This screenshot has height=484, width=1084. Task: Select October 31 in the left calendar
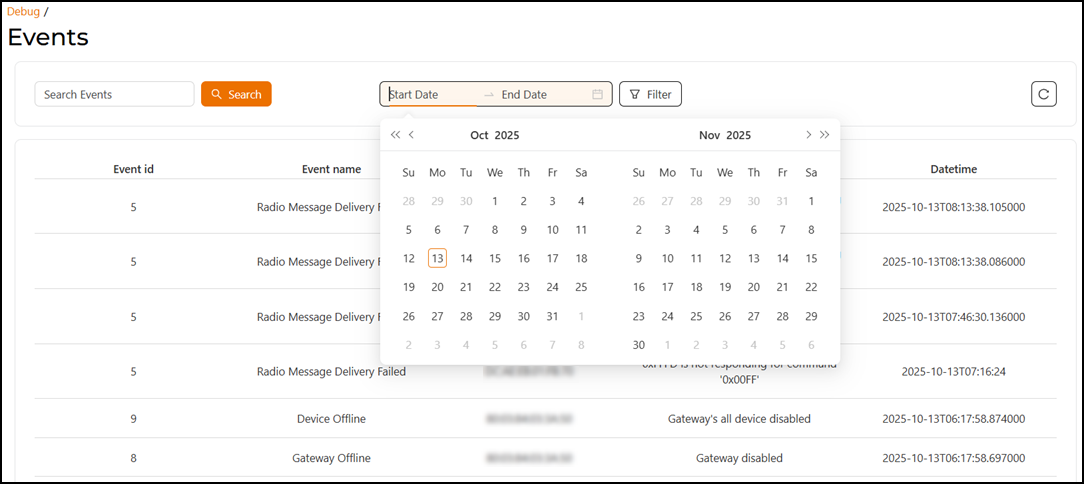(552, 316)
